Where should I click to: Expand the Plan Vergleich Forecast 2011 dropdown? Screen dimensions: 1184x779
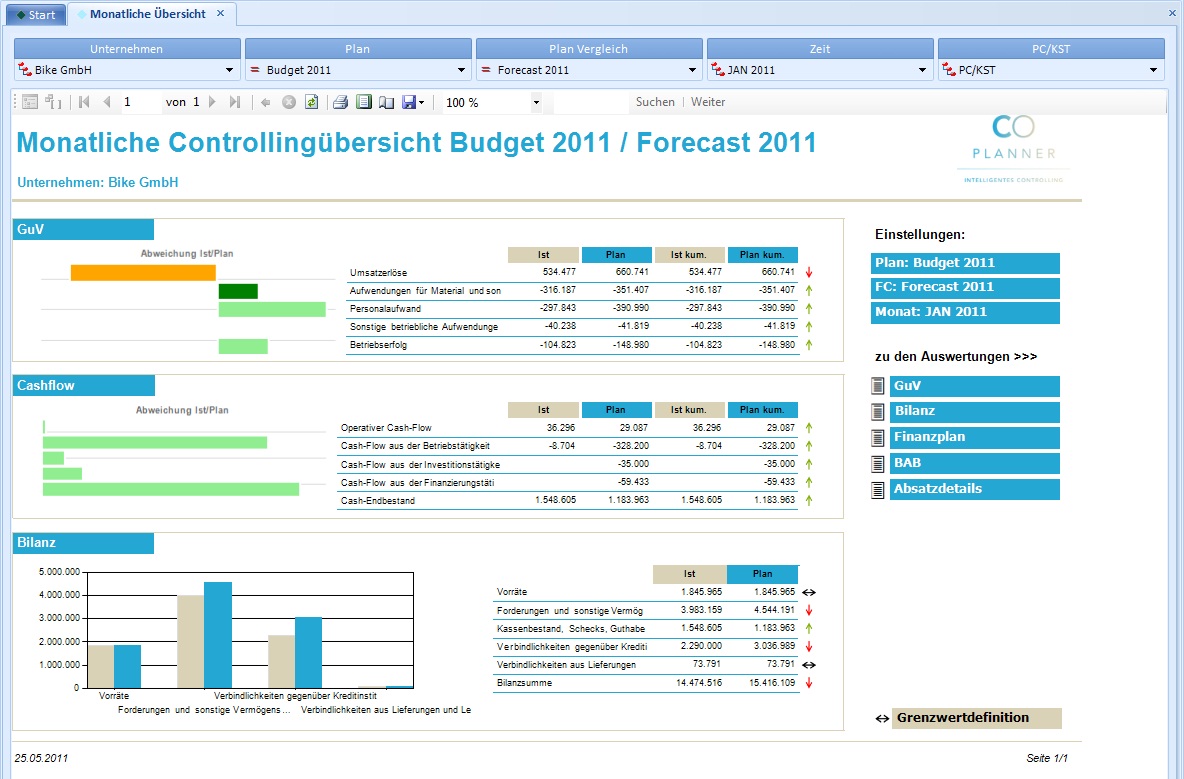click(589, 70)
